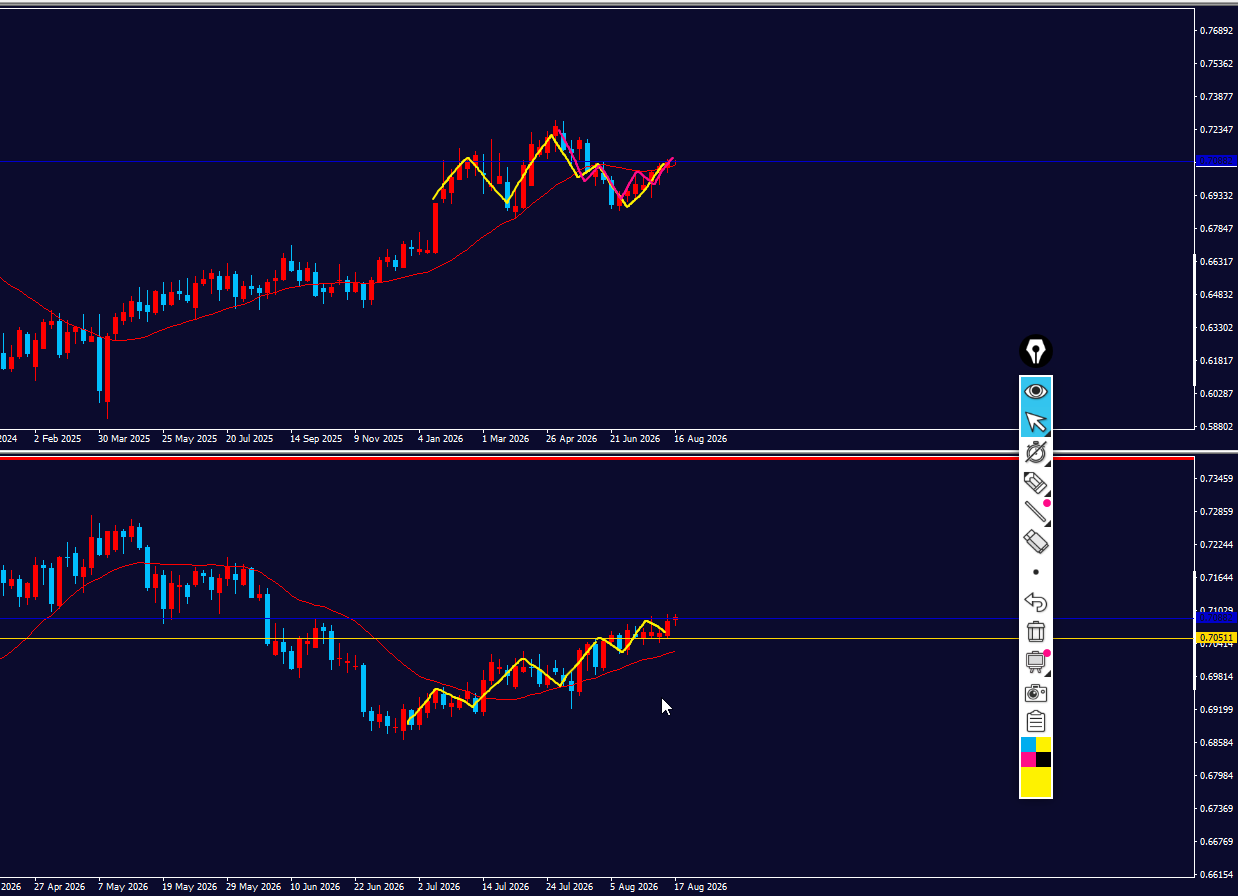
Task: Select the eraser tool
Action: [1036, 542]
